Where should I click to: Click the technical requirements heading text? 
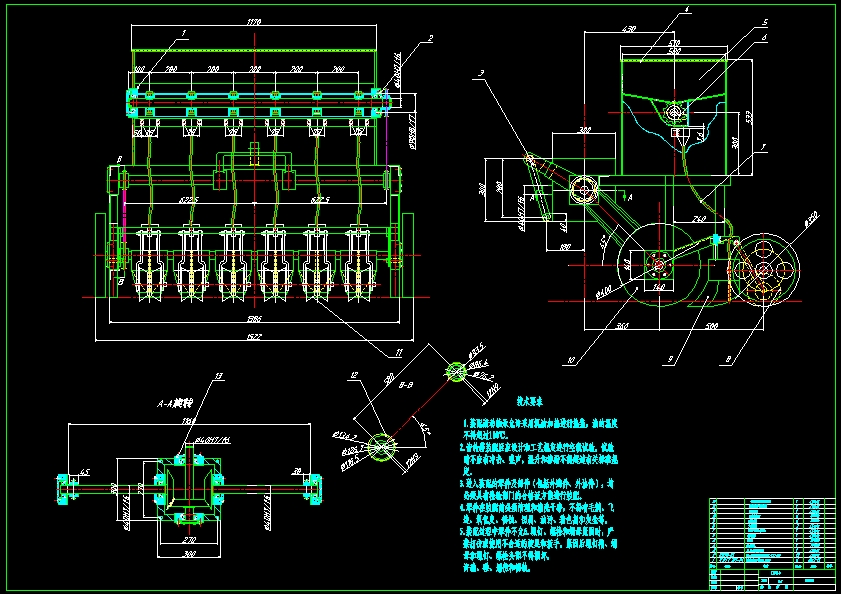[529, 401]
